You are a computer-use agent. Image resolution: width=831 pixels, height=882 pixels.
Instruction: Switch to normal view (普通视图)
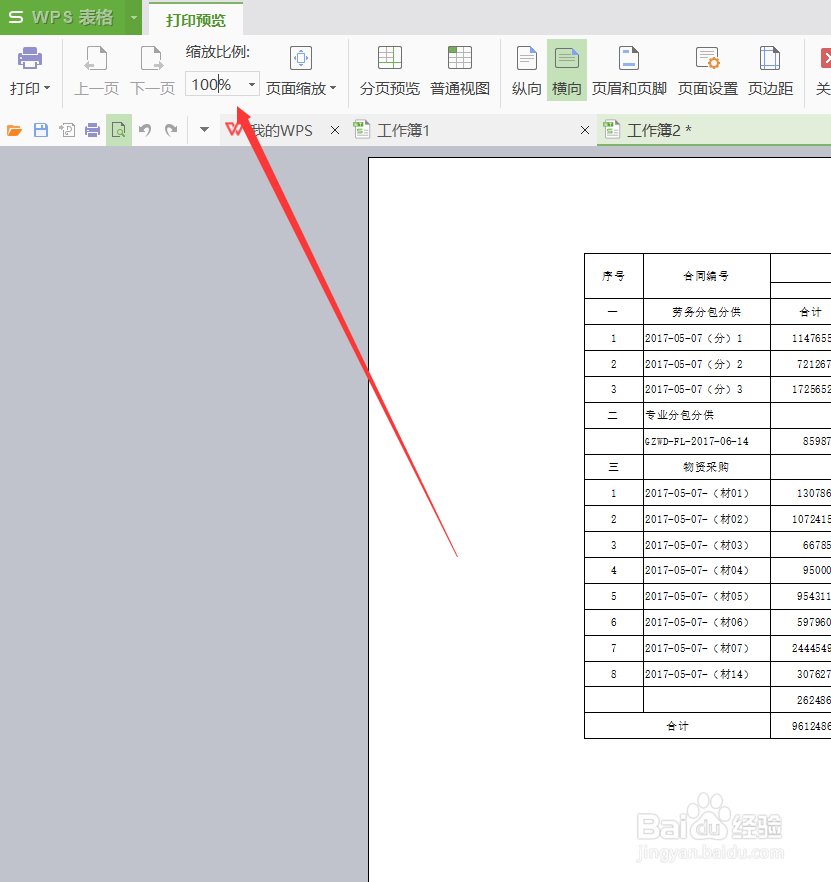(460, 70)
